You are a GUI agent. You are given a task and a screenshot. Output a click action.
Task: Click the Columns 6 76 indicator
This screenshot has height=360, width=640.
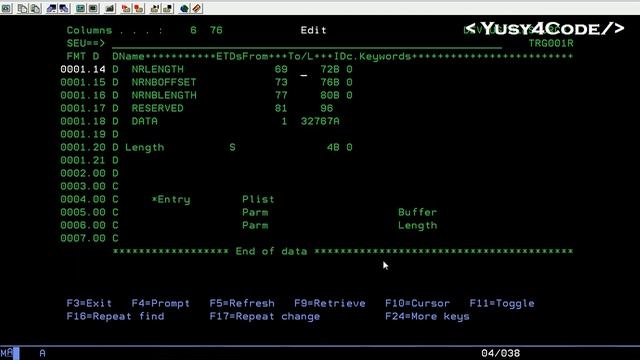(144, 30)
